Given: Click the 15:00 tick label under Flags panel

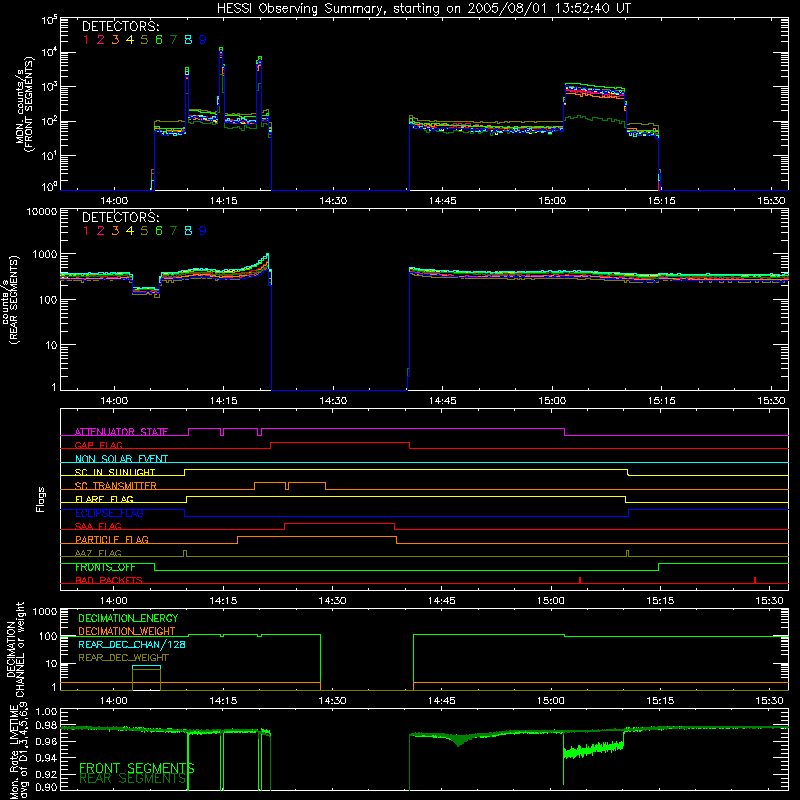Looking at the screenshot, I should pos(551,601).
